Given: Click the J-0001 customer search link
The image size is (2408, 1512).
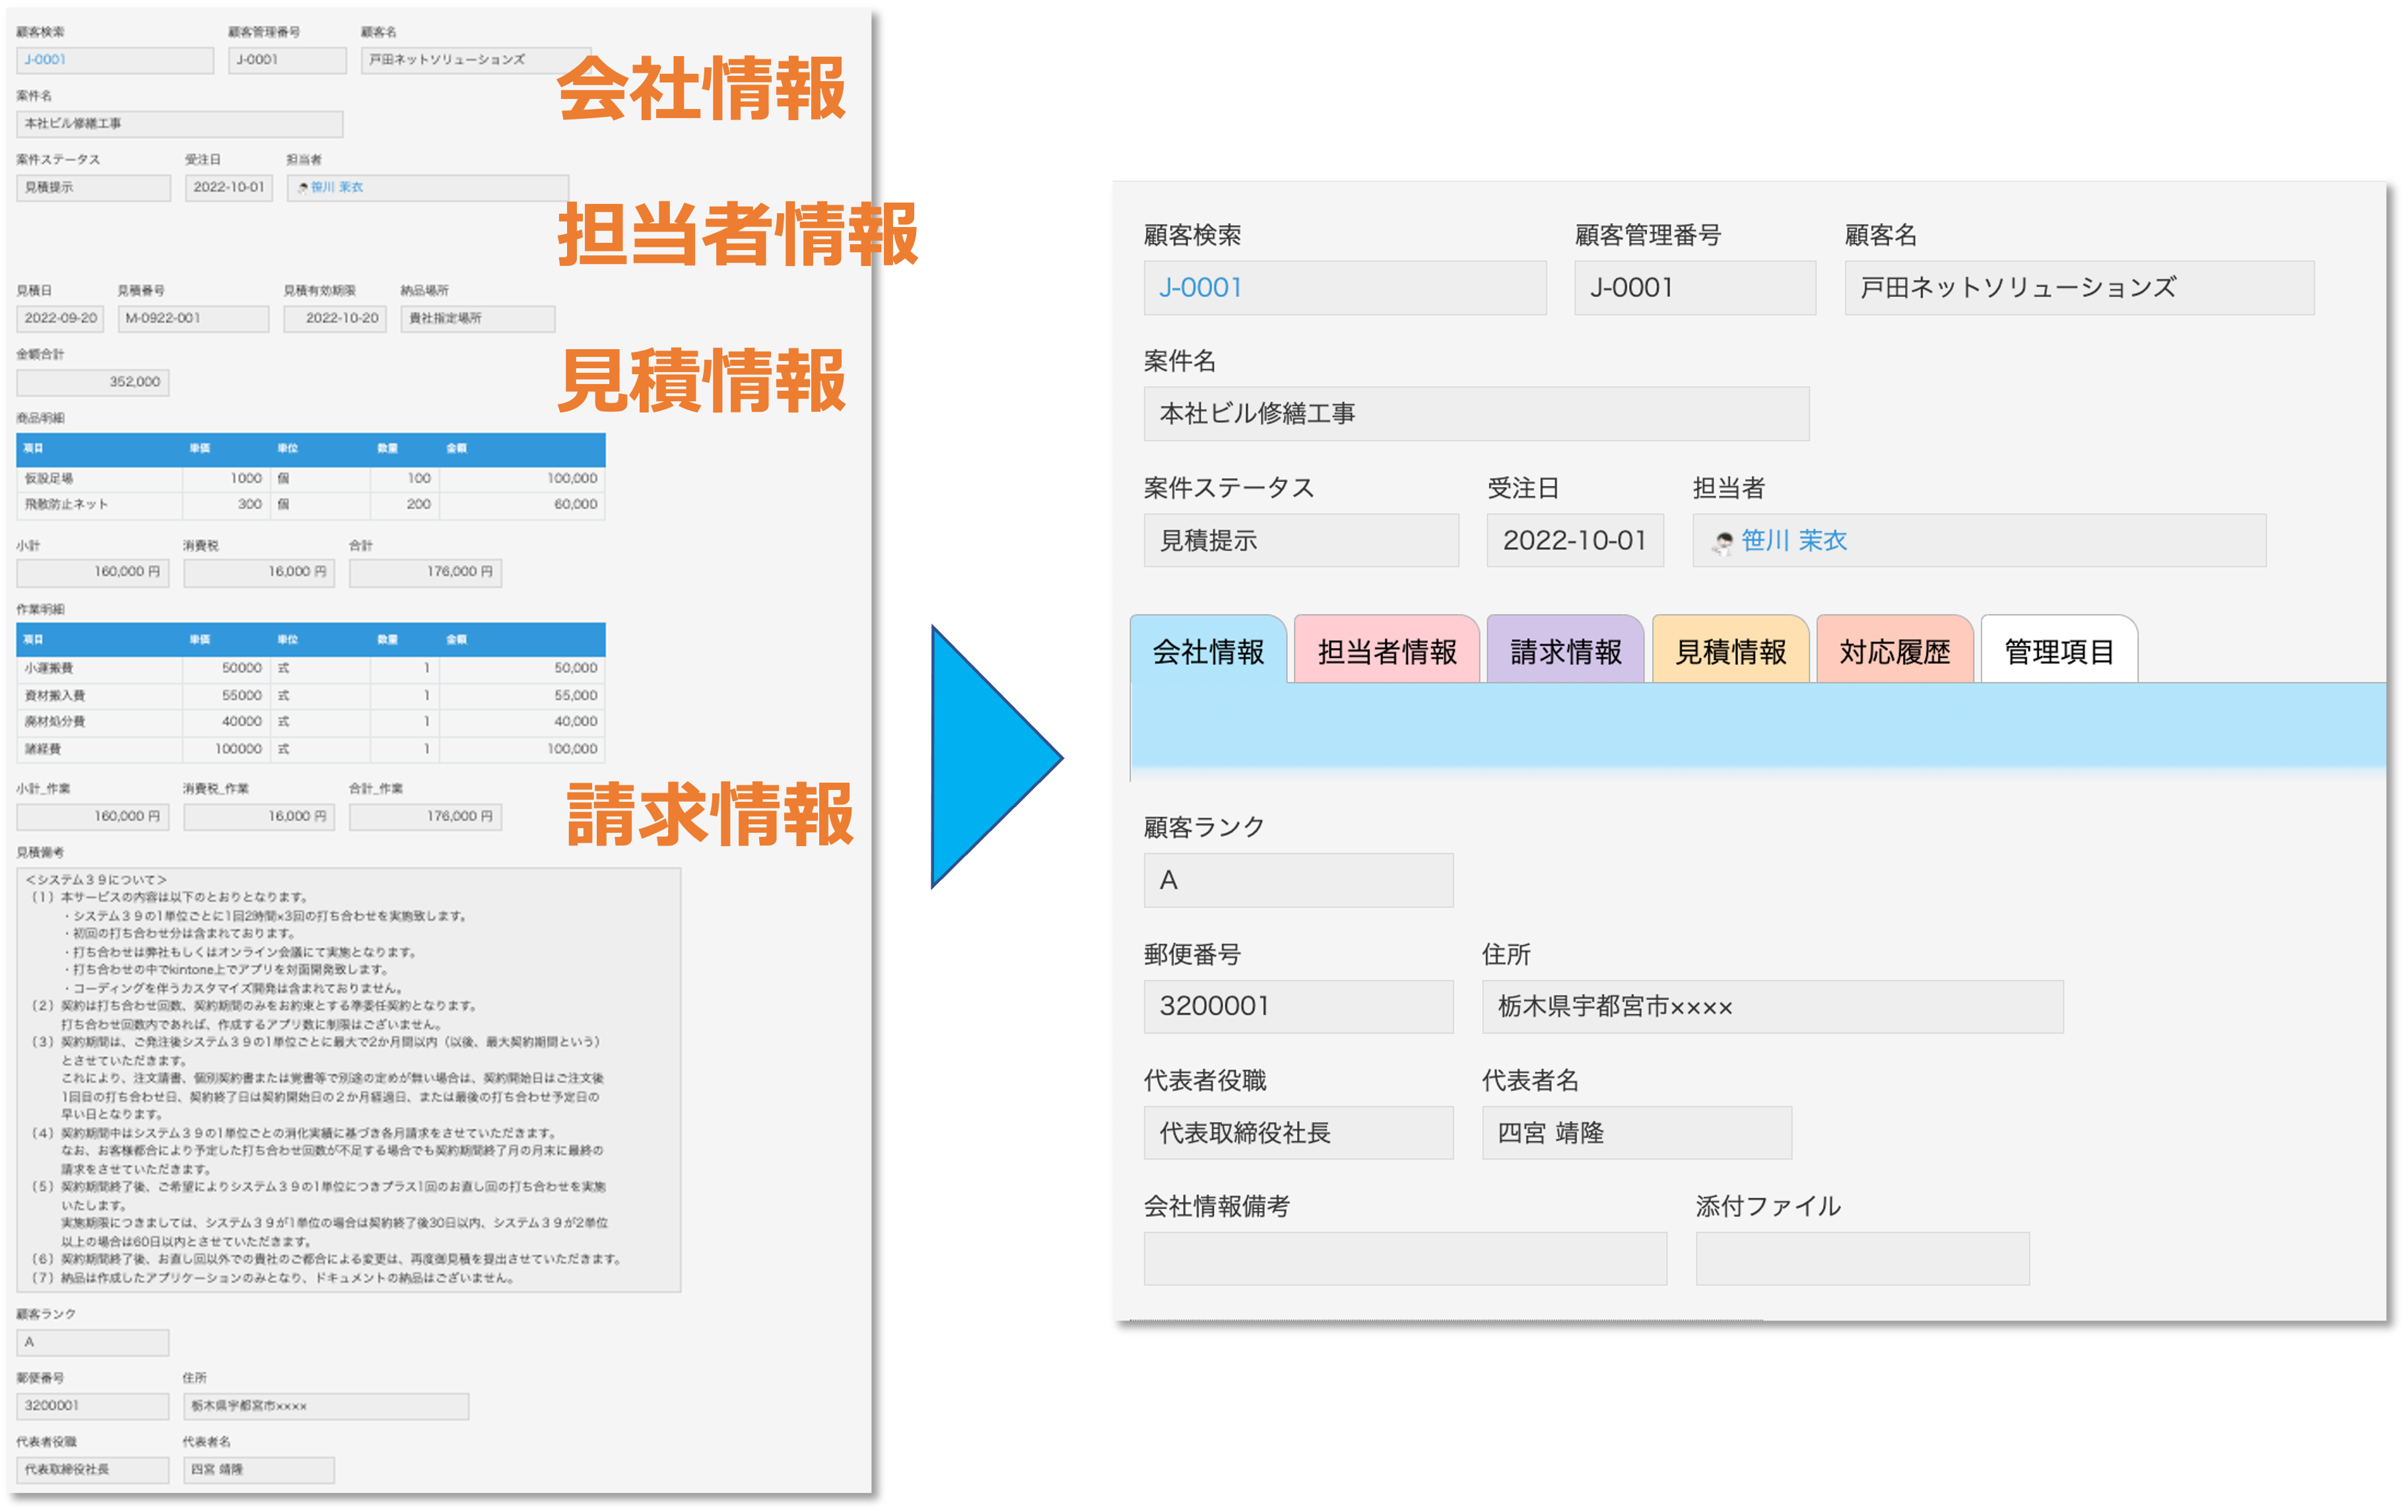Looking at the screenshot, I should pyautogui.click(x=1200, y=288).
